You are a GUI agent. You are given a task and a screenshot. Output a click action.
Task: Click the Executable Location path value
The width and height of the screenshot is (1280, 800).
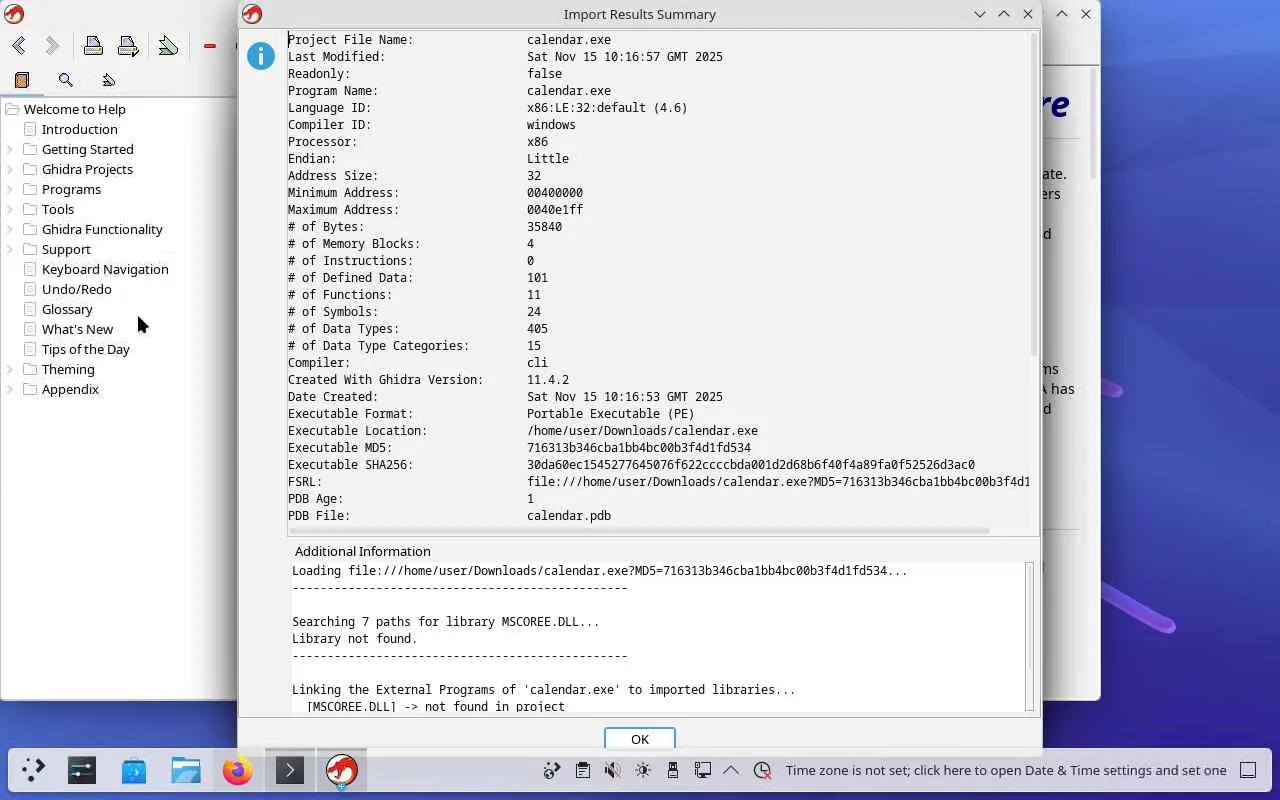click(x=642, y=431)
